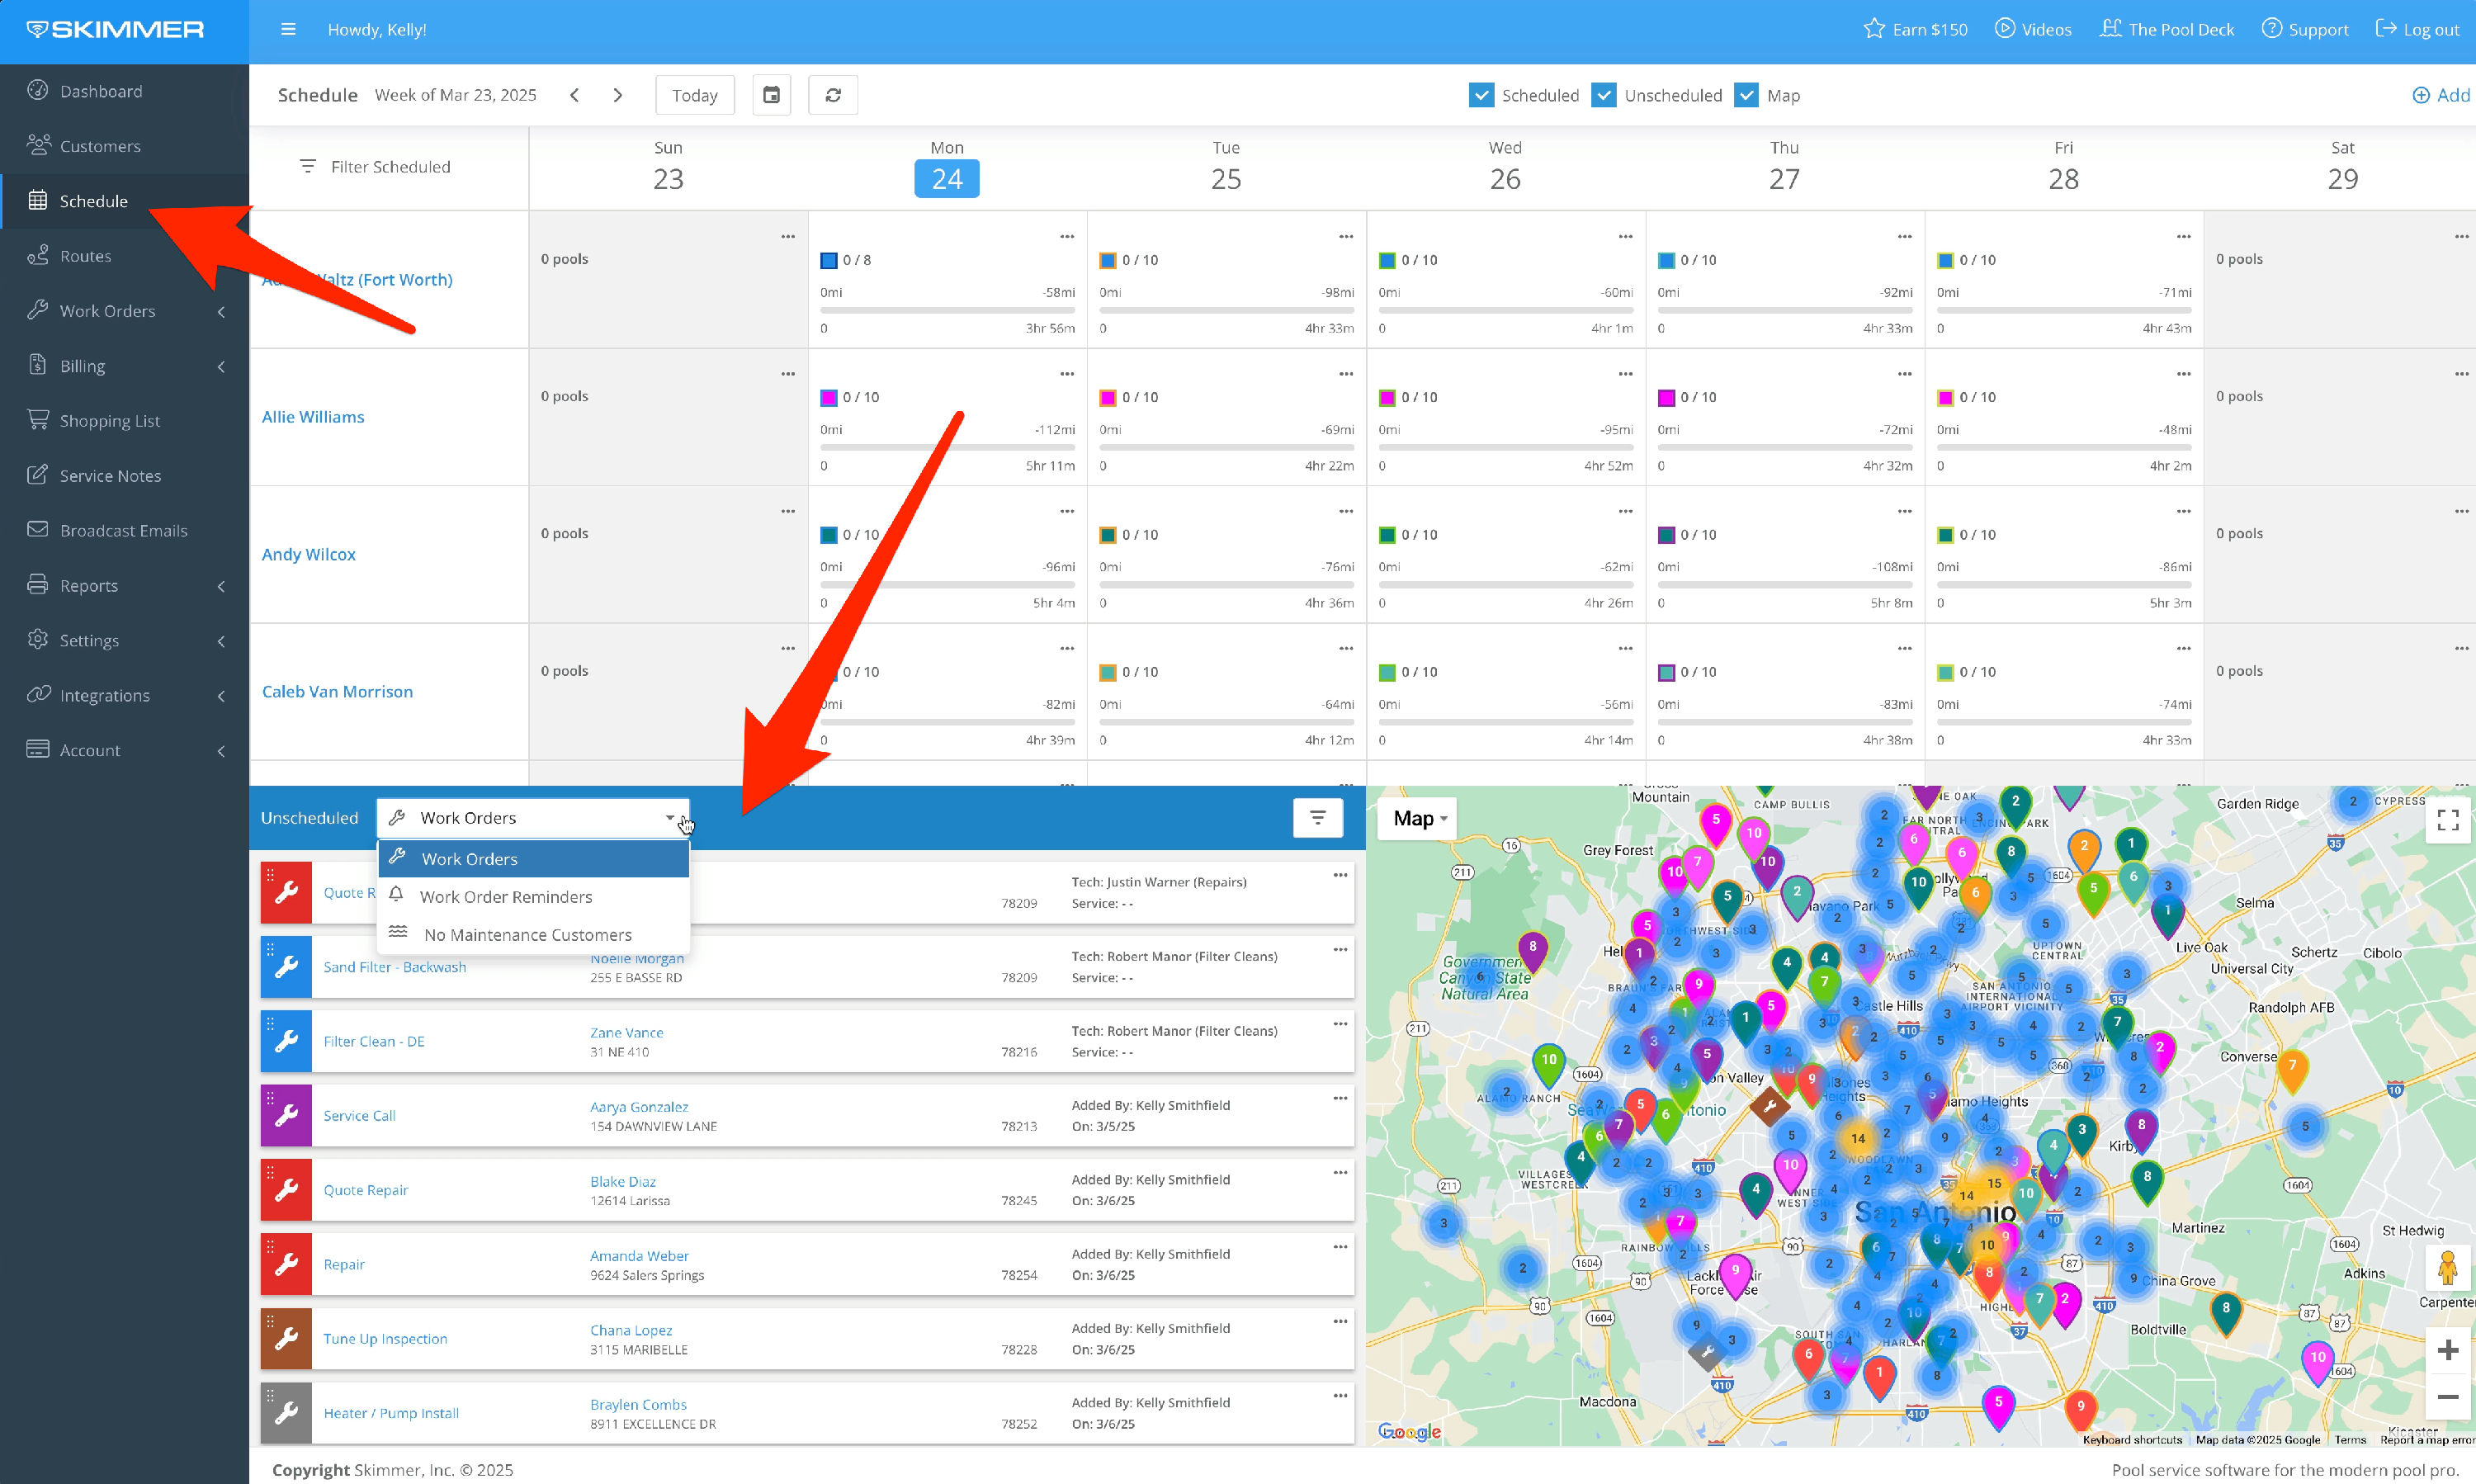
Task: Click the hamburger menu icon
Action: tap(288, 29)
